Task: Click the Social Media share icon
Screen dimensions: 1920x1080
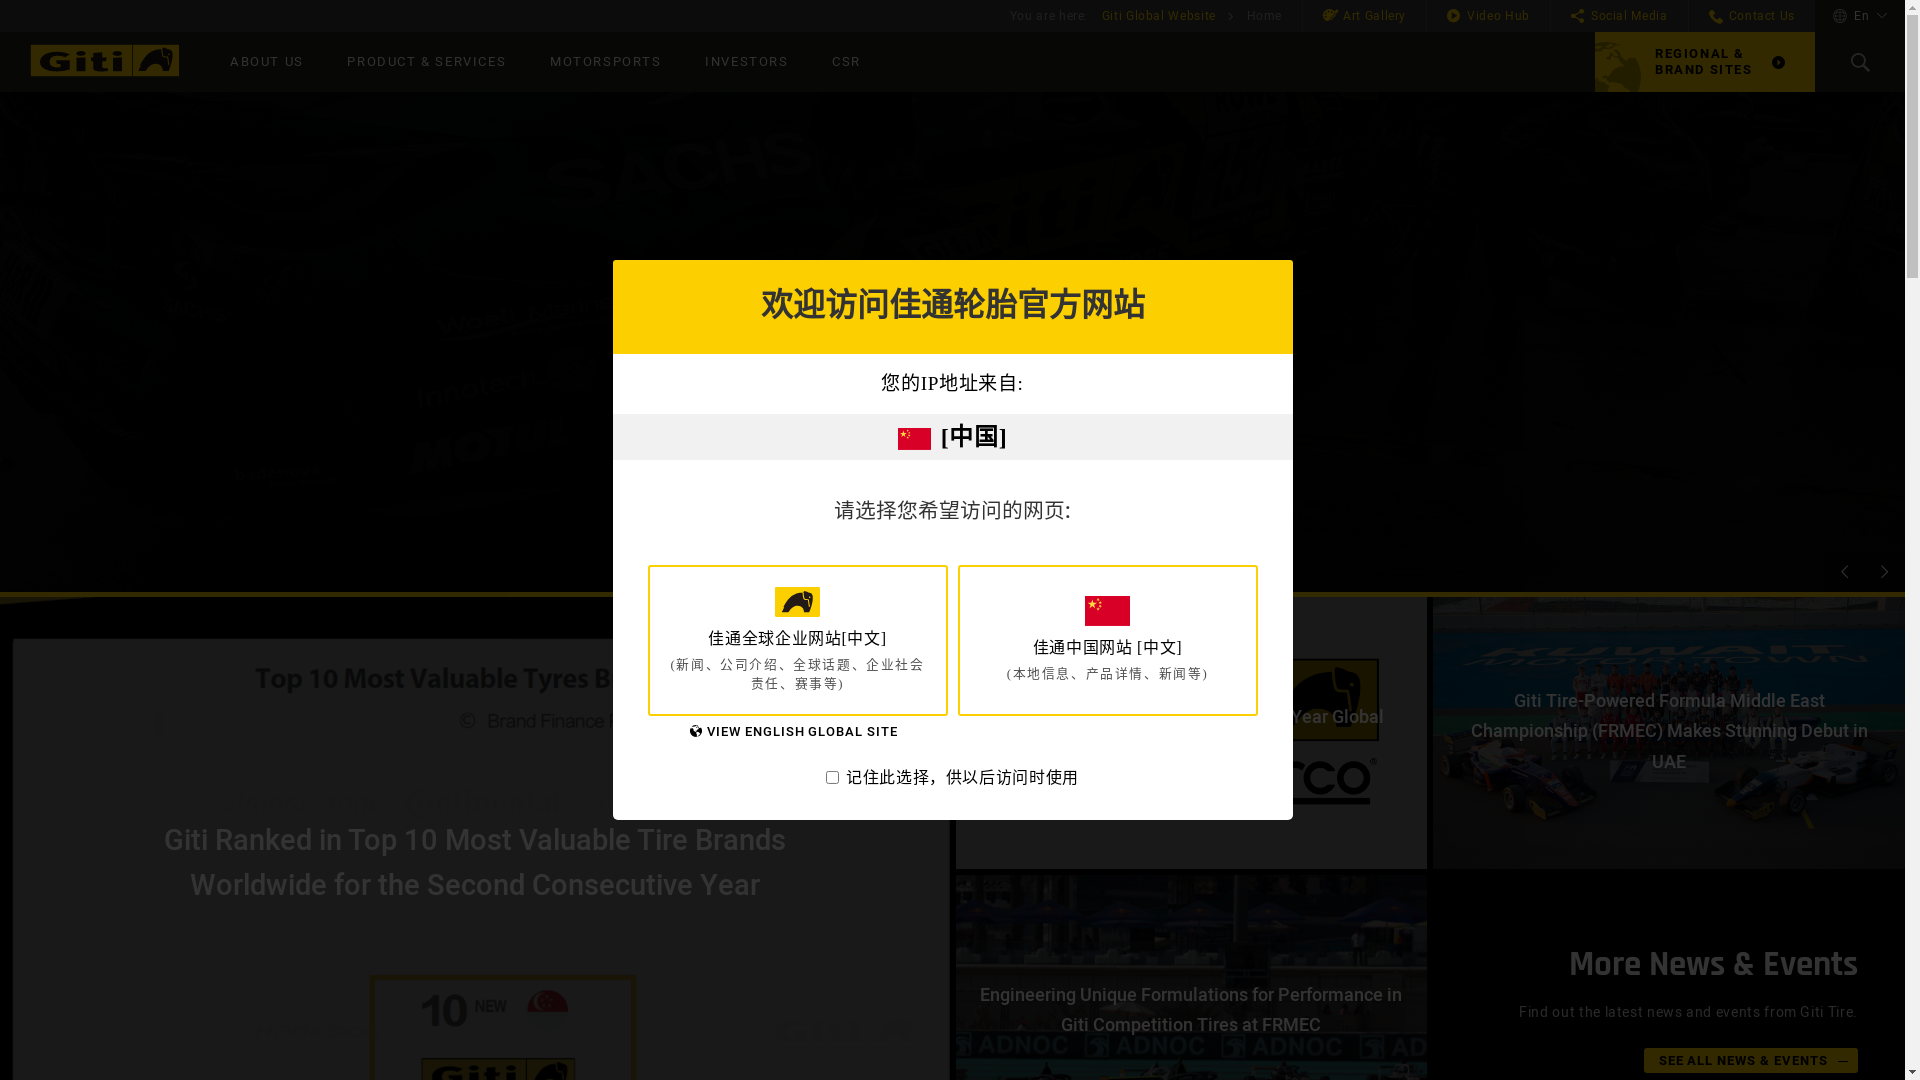Action: (x=1577, y=16)
